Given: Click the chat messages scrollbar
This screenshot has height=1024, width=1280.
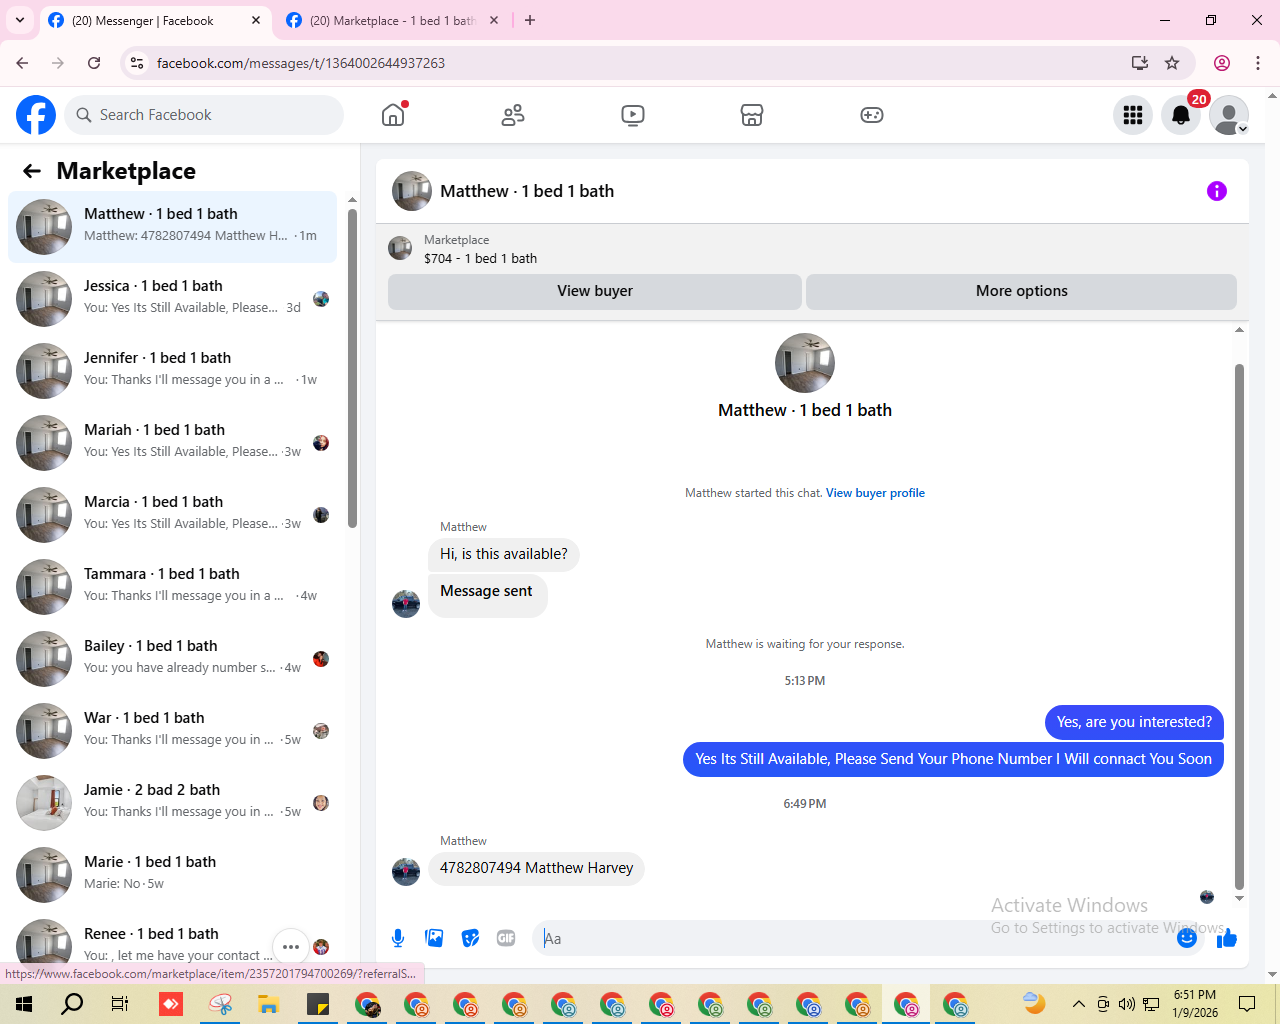Looking at the screenshot, I should pos(1239,626).
